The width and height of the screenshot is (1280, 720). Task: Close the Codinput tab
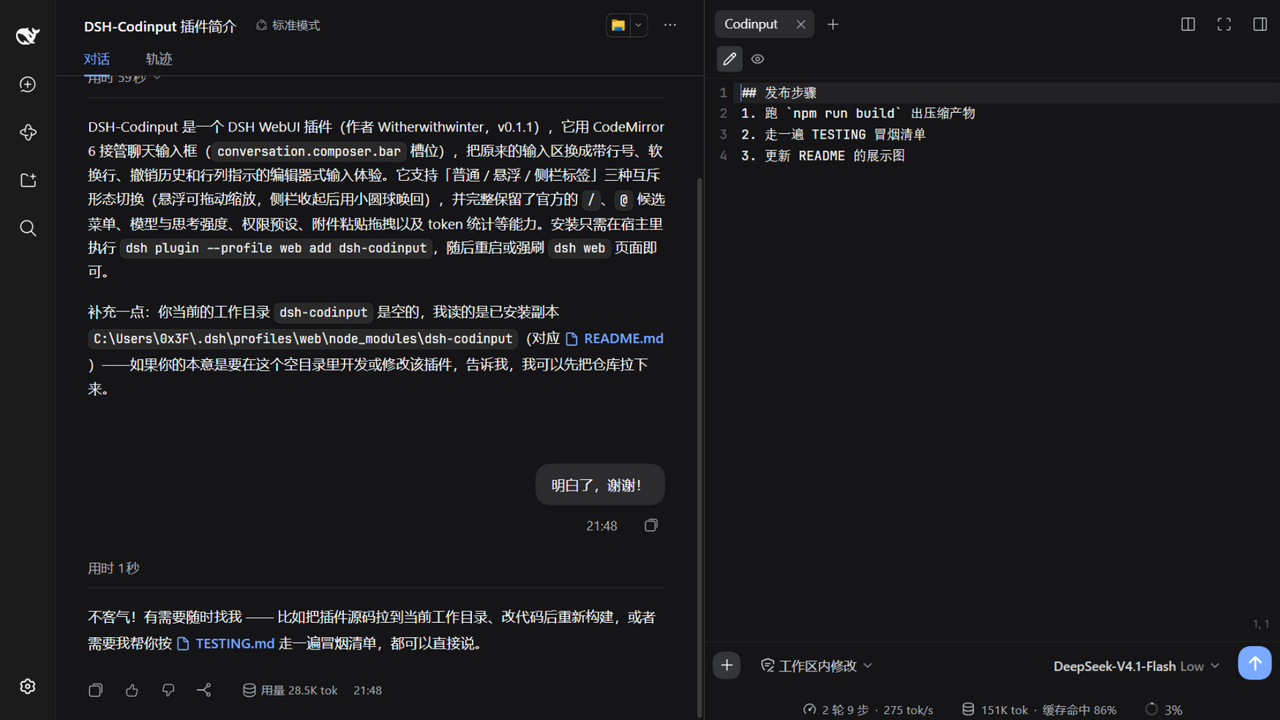[801, 24]
